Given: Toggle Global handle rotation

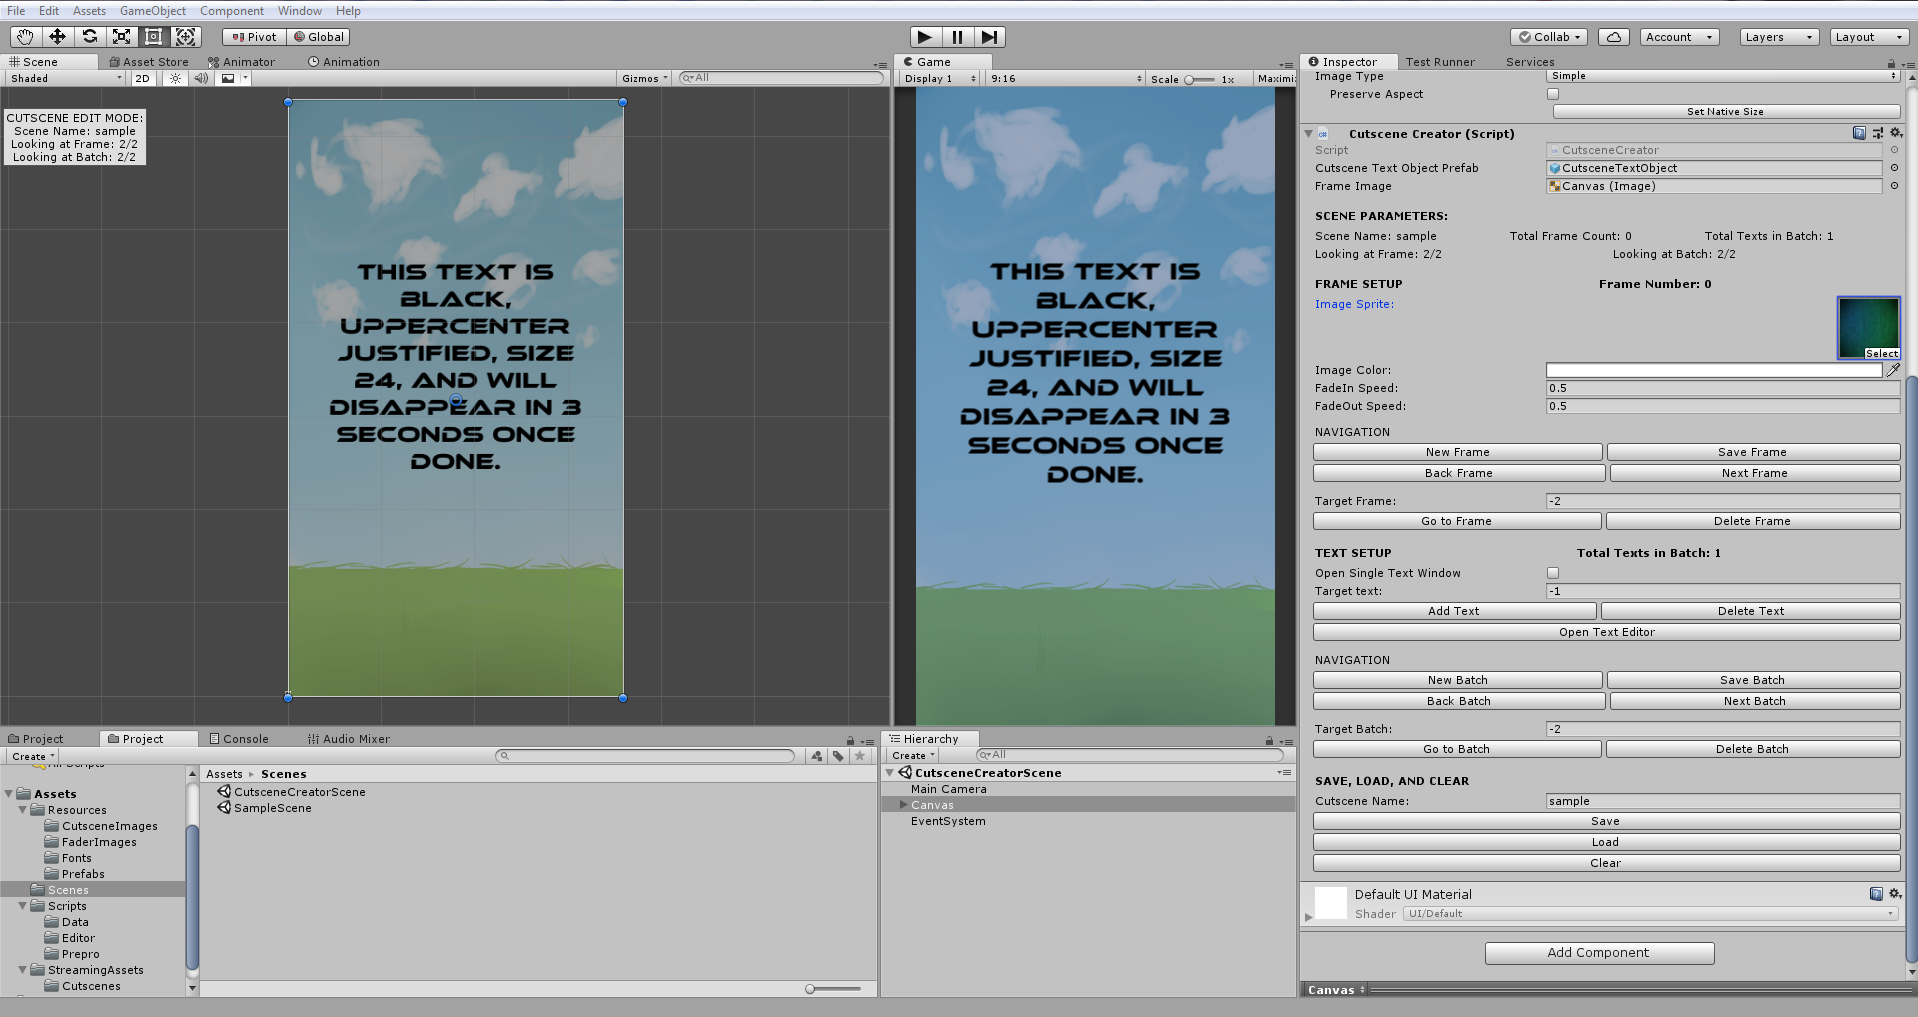Looking at the screenshot, I should (x=318, y=37).
